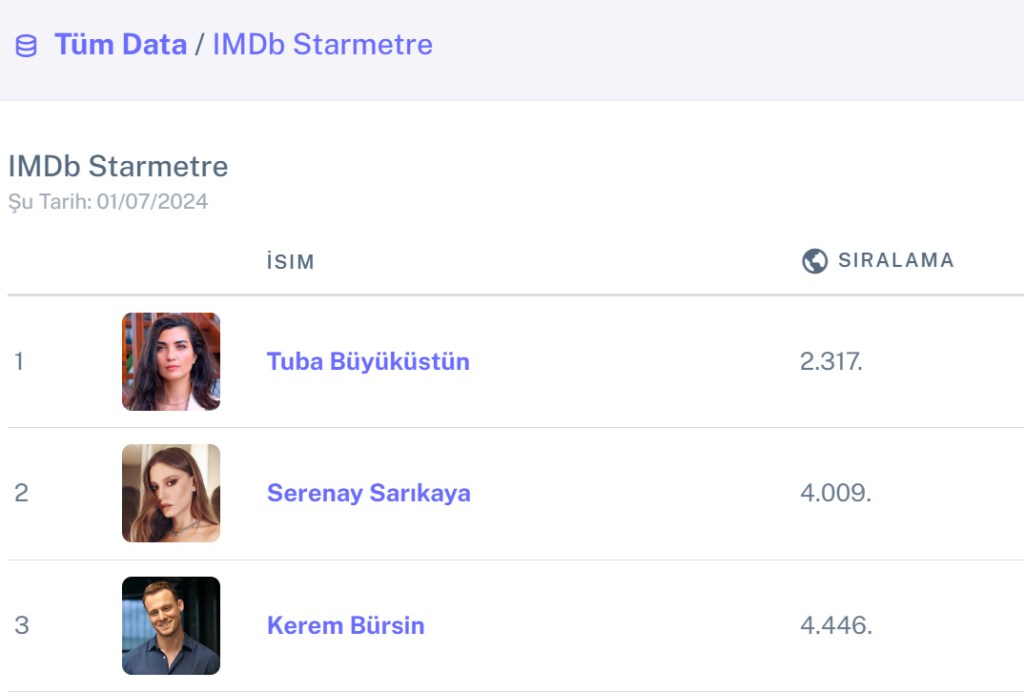Select IMDb Starmetre in the breadcrumb
This screenshot has height=692, width=1024.
(322, 45)
